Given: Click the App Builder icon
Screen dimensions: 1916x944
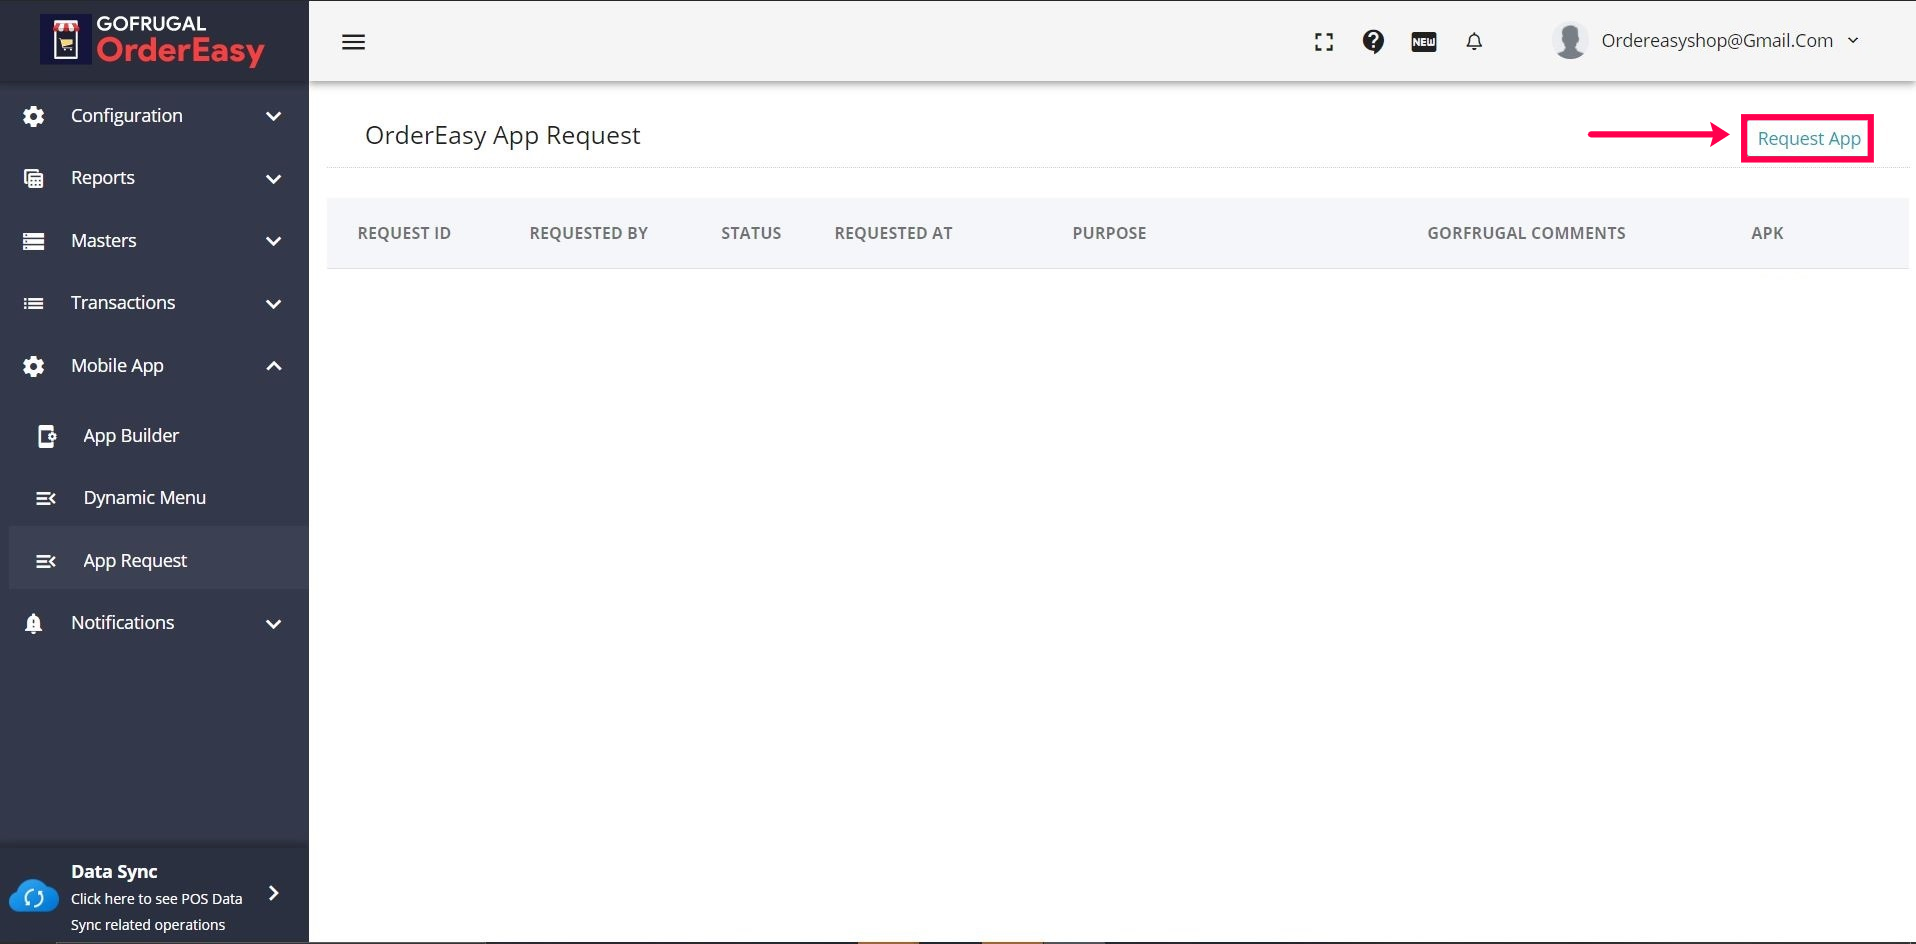Looking at the screenshot, I should [47, 436].
